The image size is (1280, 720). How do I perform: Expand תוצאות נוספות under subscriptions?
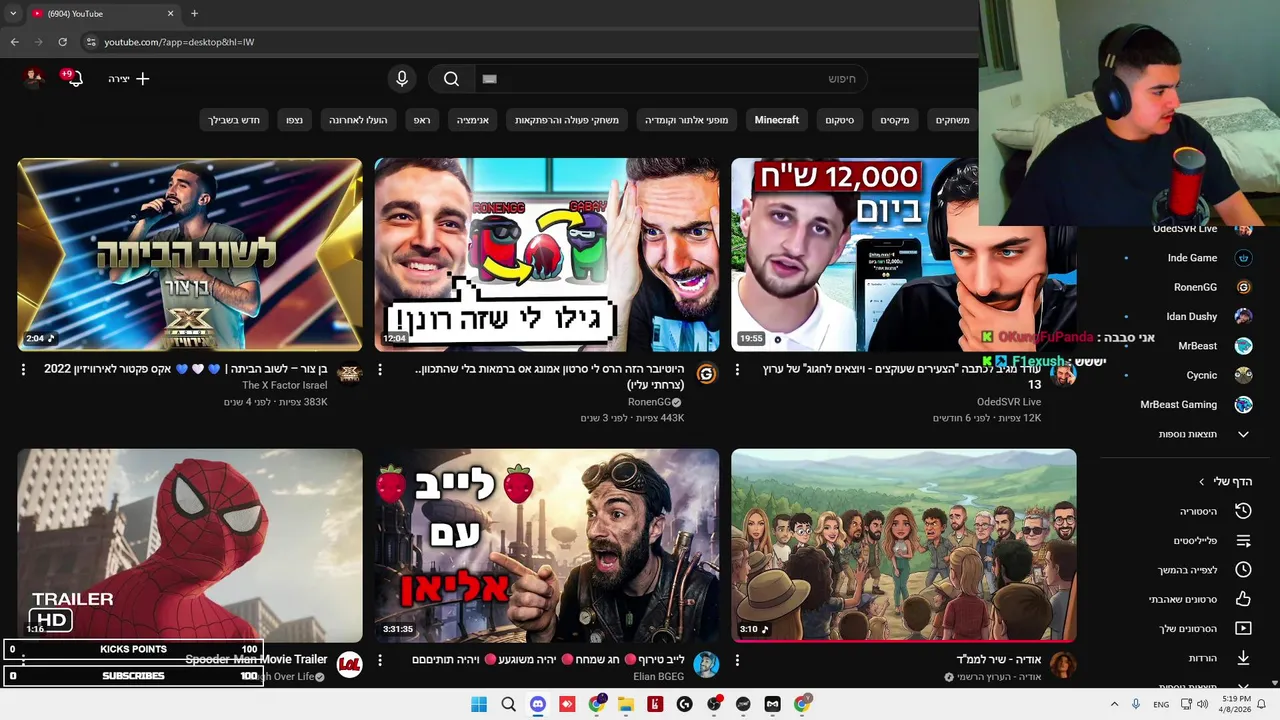[x=1204, y=434]
